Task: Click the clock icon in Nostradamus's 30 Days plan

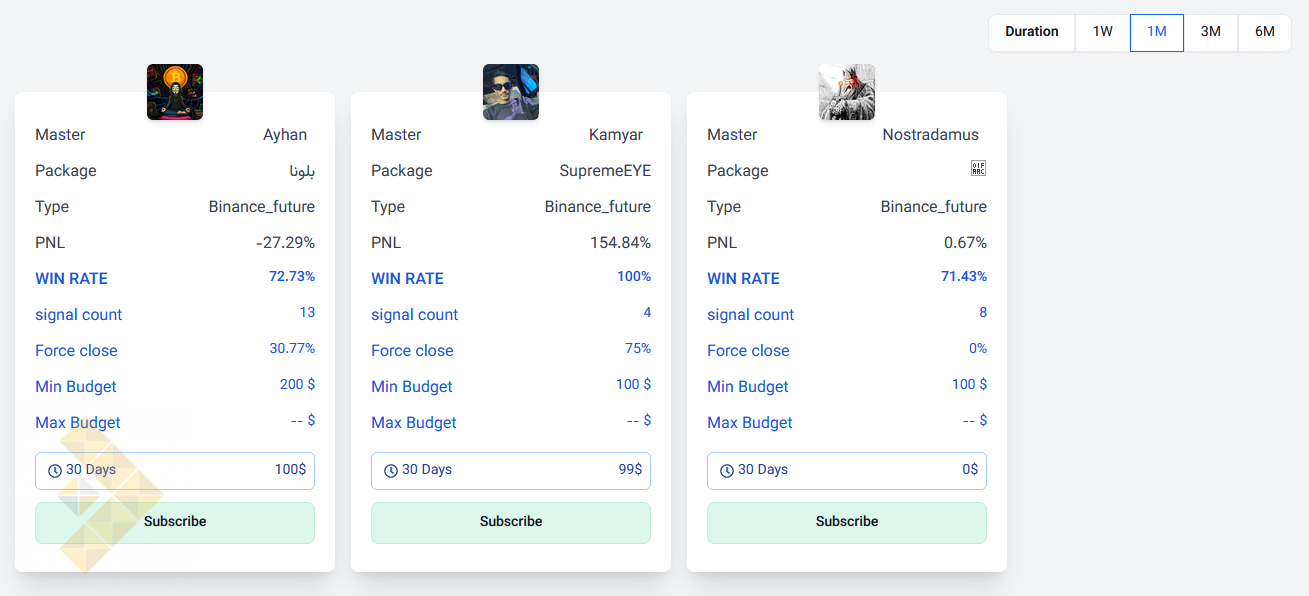Action: click(727, 471)
